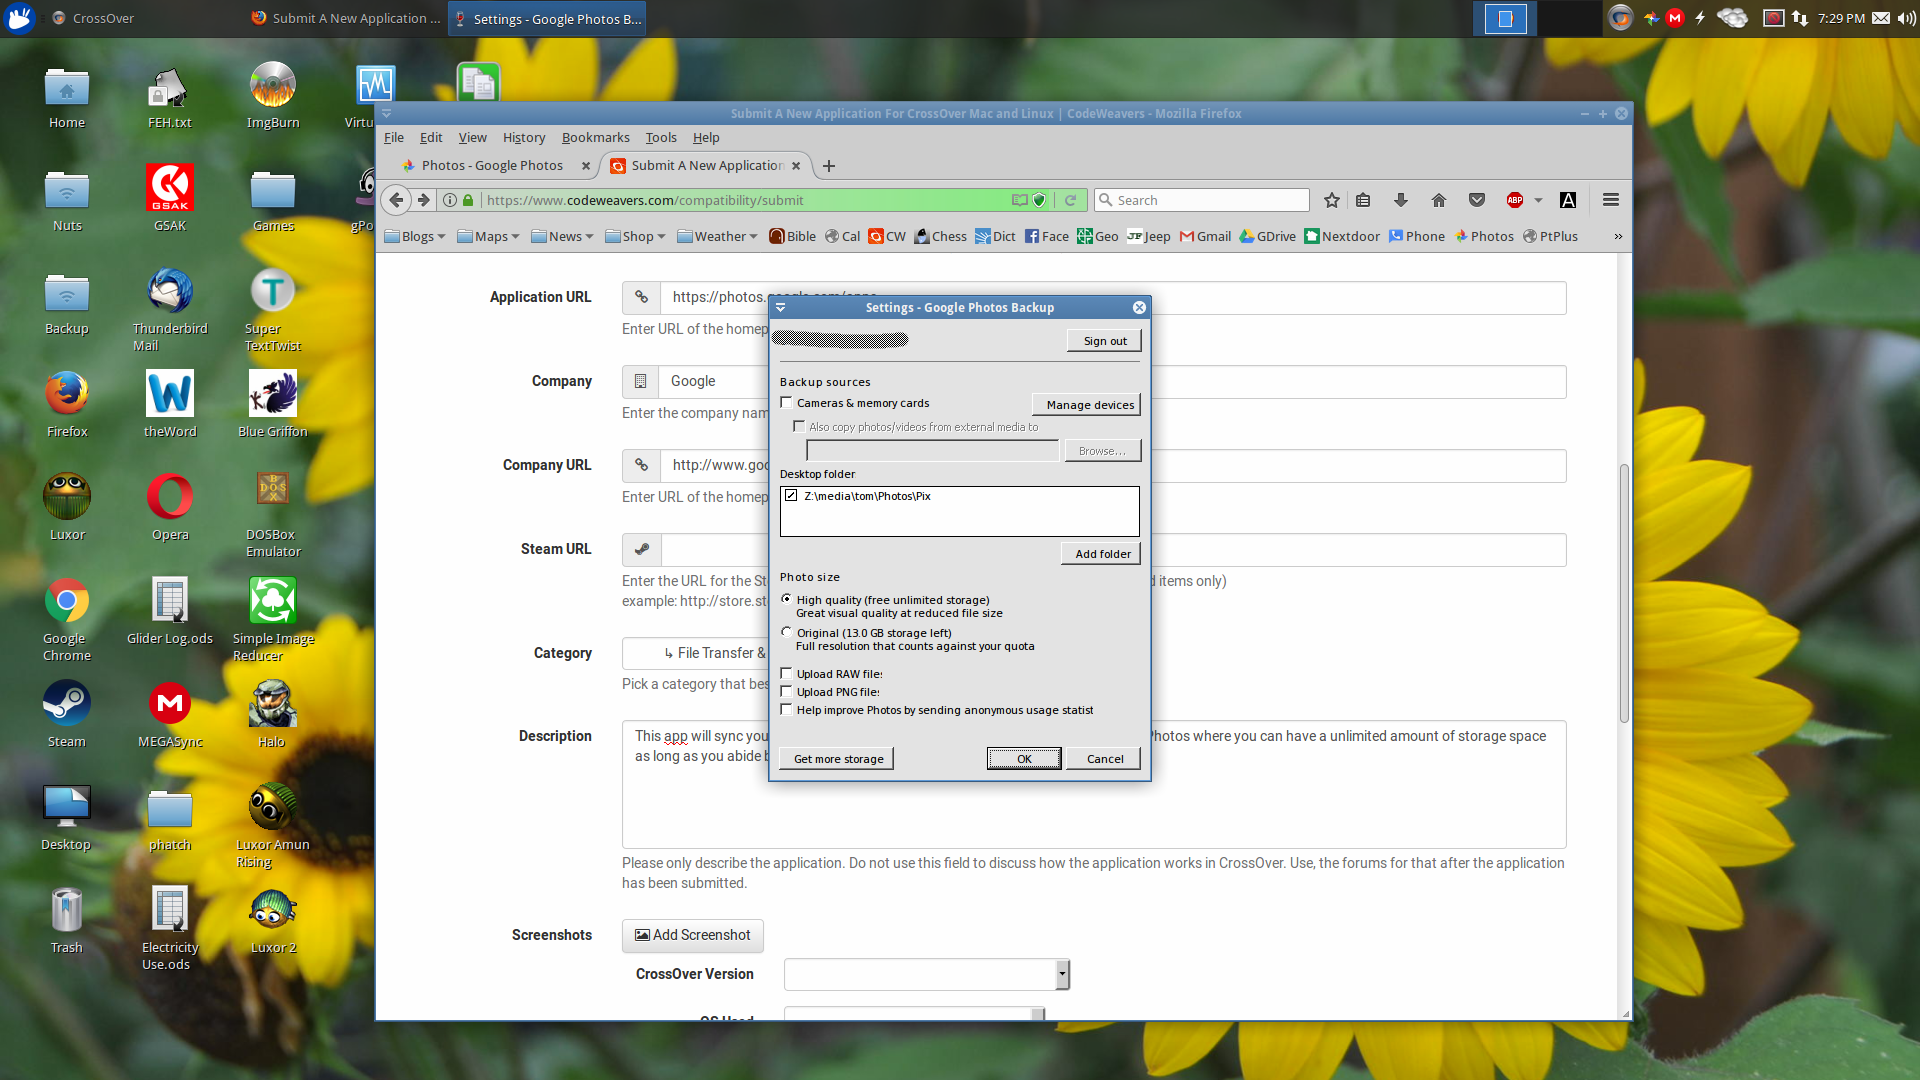Open the Bookmarks menu in Firefox
The image size is (1920, 1080).
(595, 138)
